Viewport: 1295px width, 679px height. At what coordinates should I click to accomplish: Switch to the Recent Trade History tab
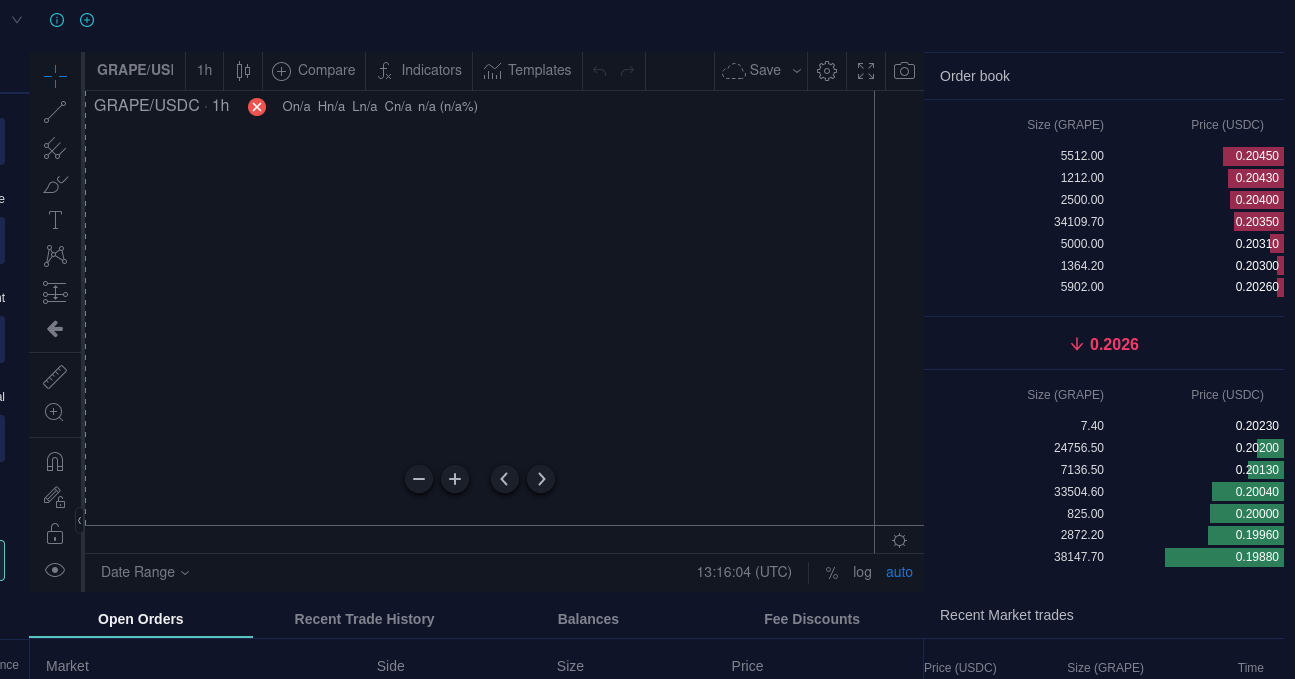[364, 619]
